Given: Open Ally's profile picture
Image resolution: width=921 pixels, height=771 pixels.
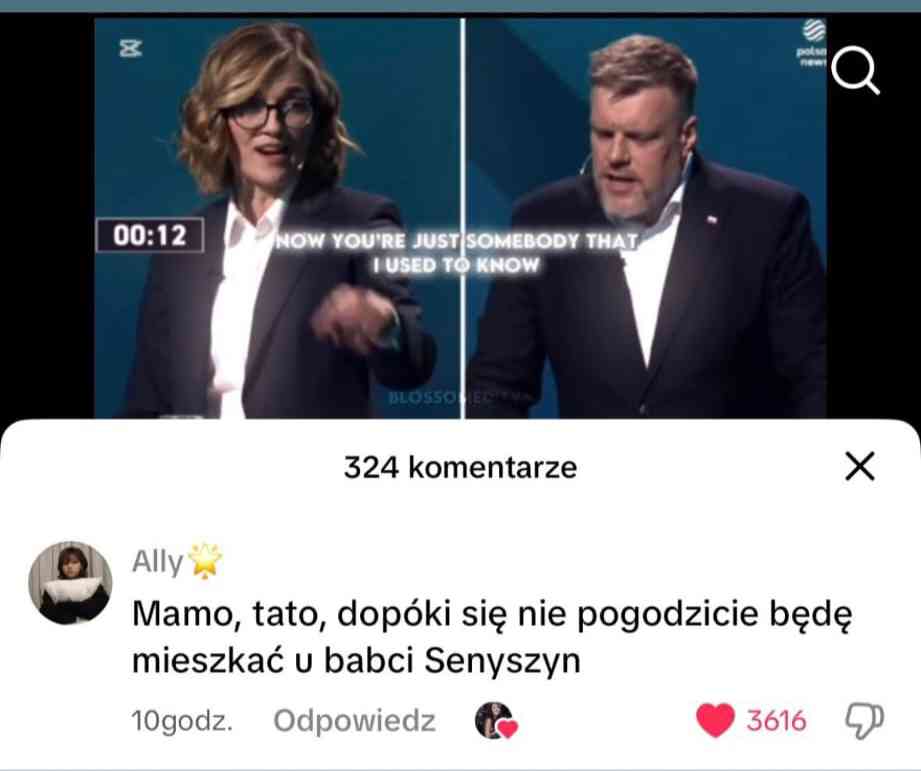Looking at the screenshot, I should pyautogui.click(x=70, y=583).
